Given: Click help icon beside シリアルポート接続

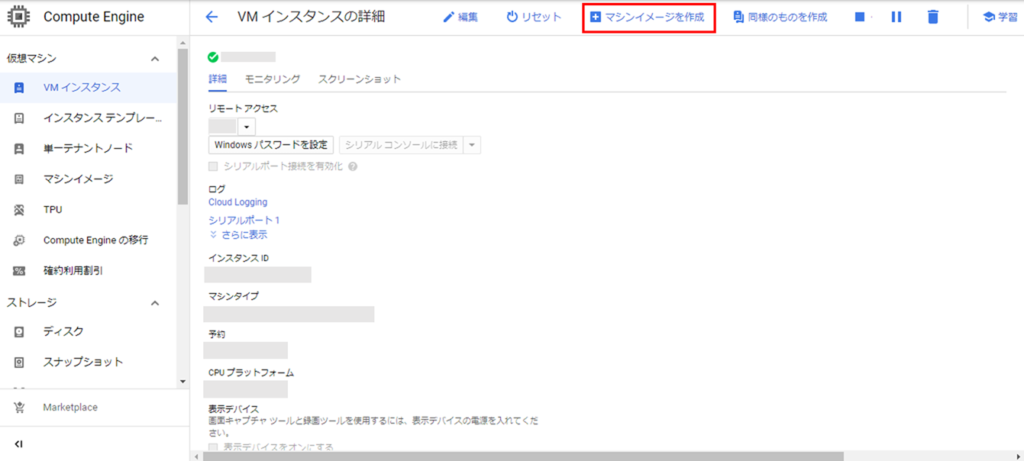Looking at the screenshot, I should pos(353,166).
